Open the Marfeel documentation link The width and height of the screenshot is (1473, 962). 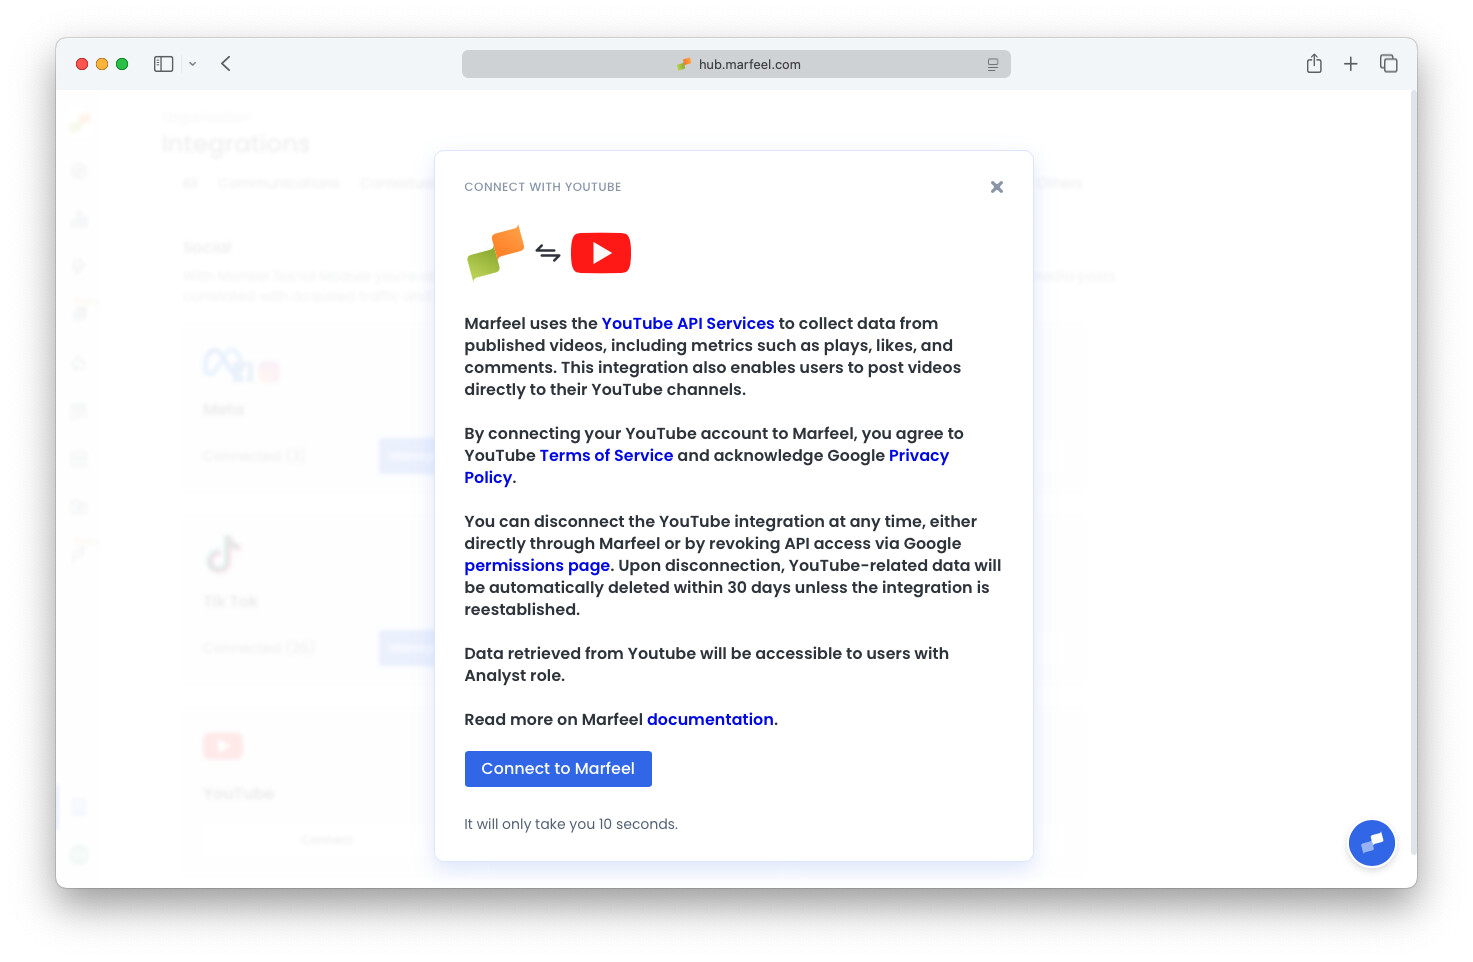tap(710, 719)
